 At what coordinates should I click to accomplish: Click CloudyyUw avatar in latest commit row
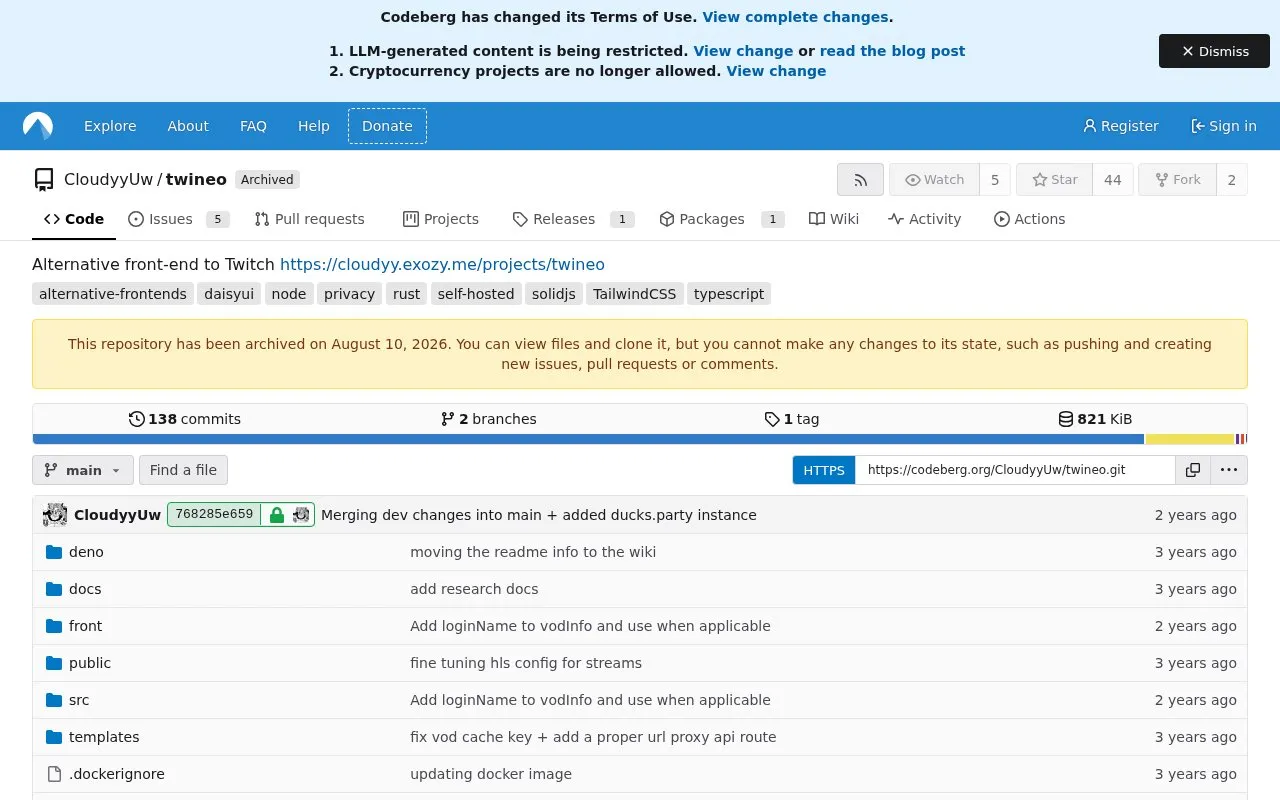click(x=55, y=515)
